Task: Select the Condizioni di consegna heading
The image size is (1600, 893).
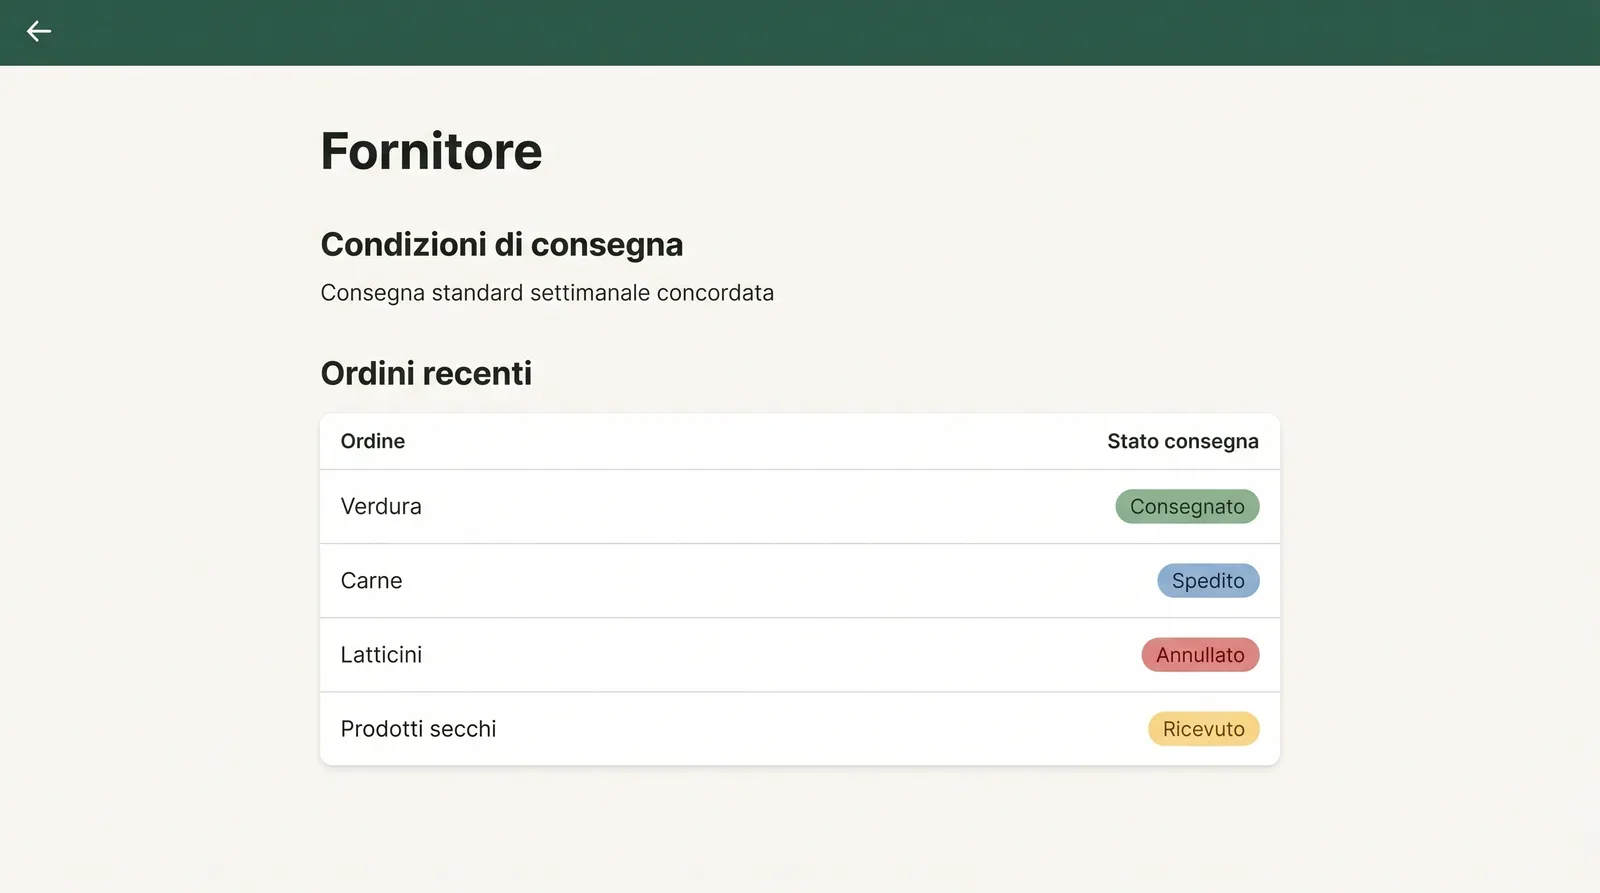Action: [502, 244]
